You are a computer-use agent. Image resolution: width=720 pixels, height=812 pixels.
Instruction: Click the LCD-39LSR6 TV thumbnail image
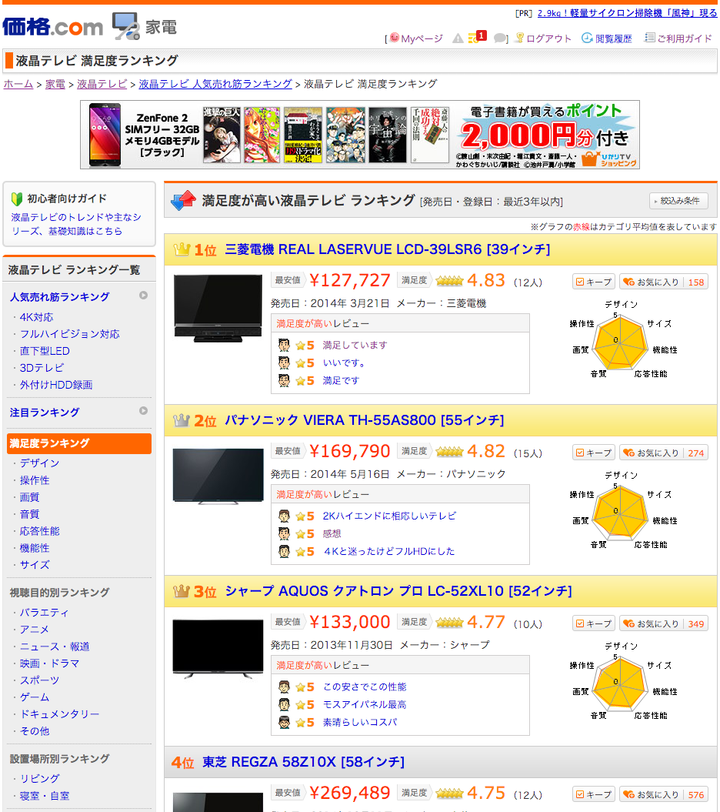click(x=218, y=309)
